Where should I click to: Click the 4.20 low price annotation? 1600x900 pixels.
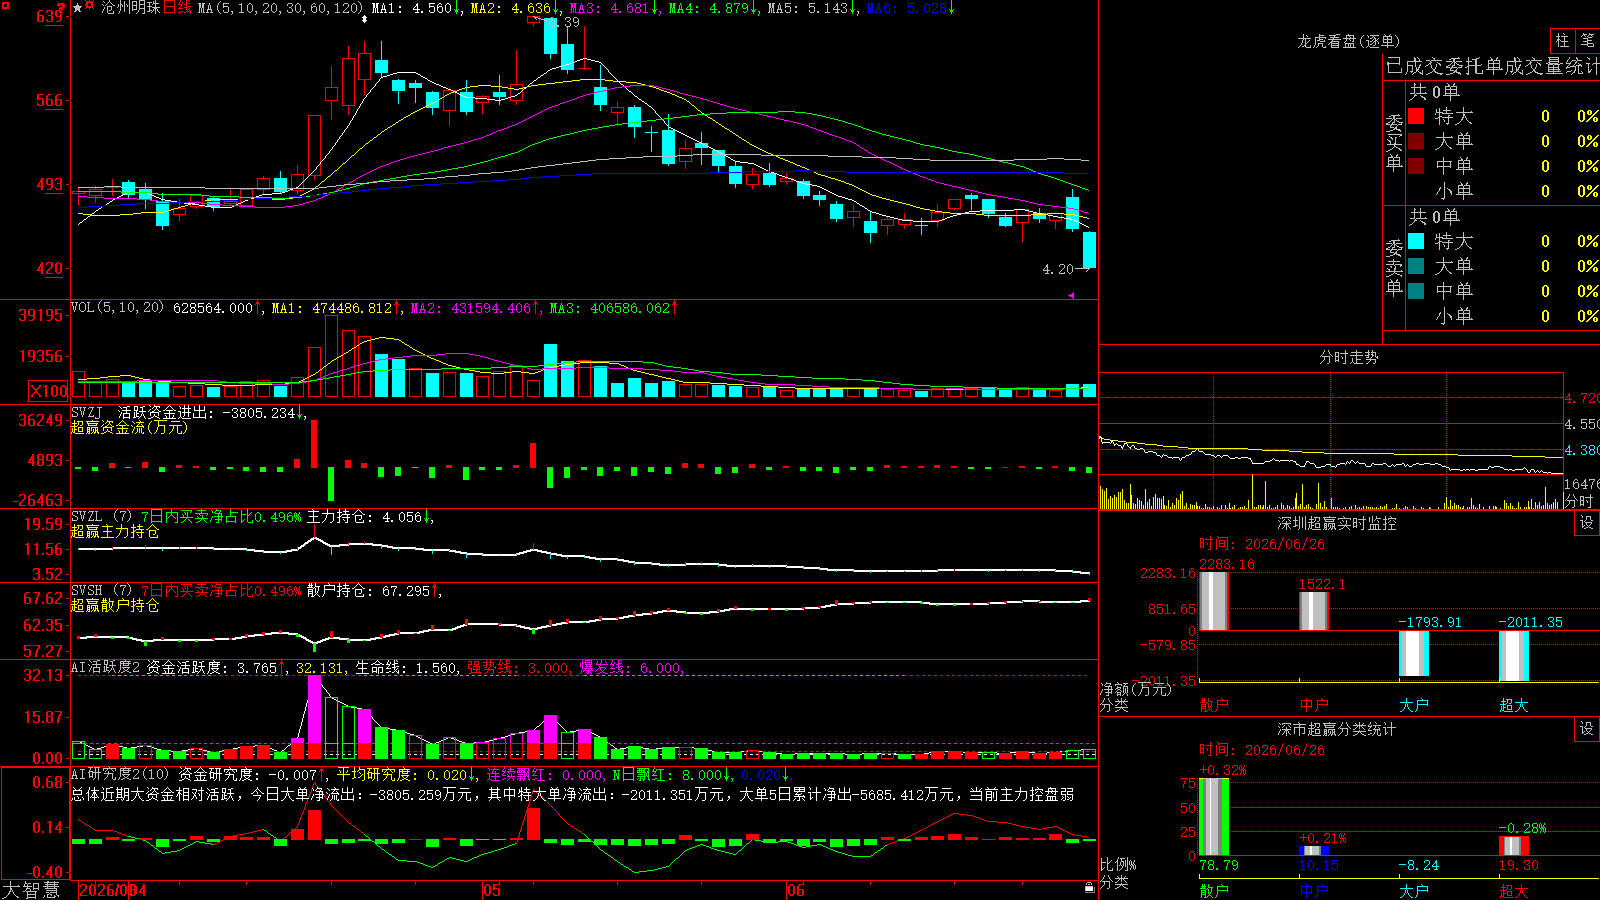1058,269
